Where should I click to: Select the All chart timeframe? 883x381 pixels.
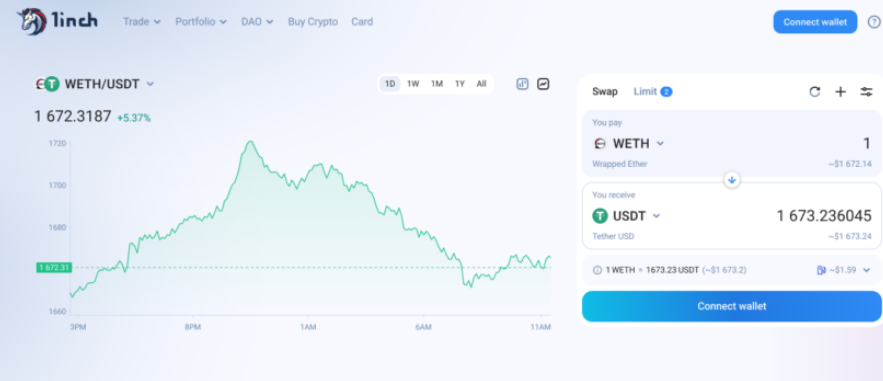[481, 84]
